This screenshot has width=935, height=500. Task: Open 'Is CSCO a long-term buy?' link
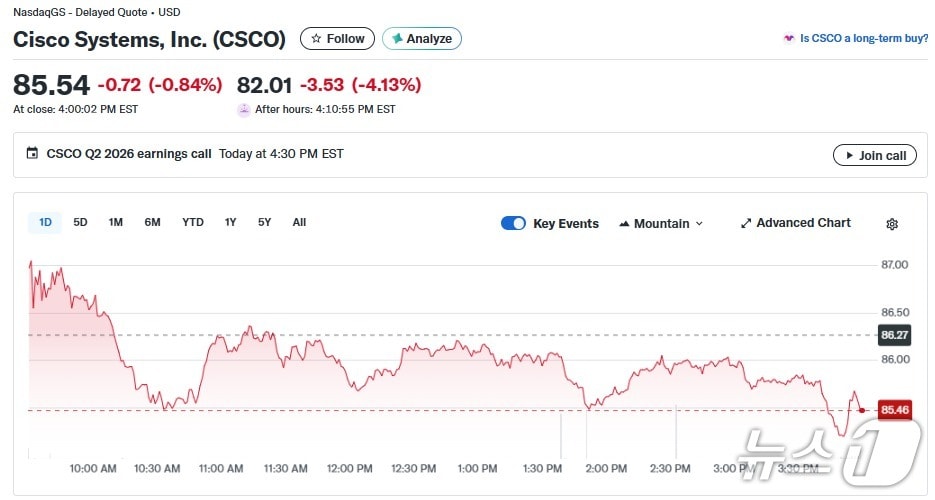[x=863, y=39]
